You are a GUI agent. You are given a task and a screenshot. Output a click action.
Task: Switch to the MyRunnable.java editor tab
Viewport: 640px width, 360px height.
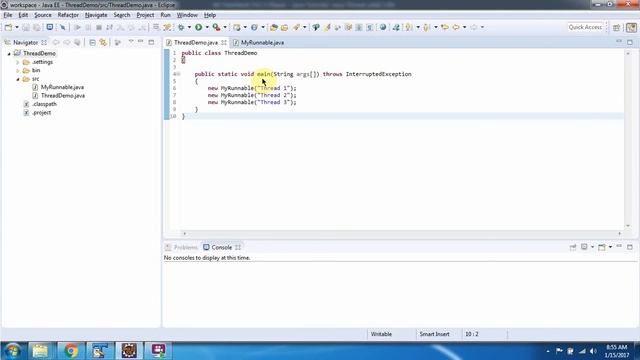pos(262,42)
